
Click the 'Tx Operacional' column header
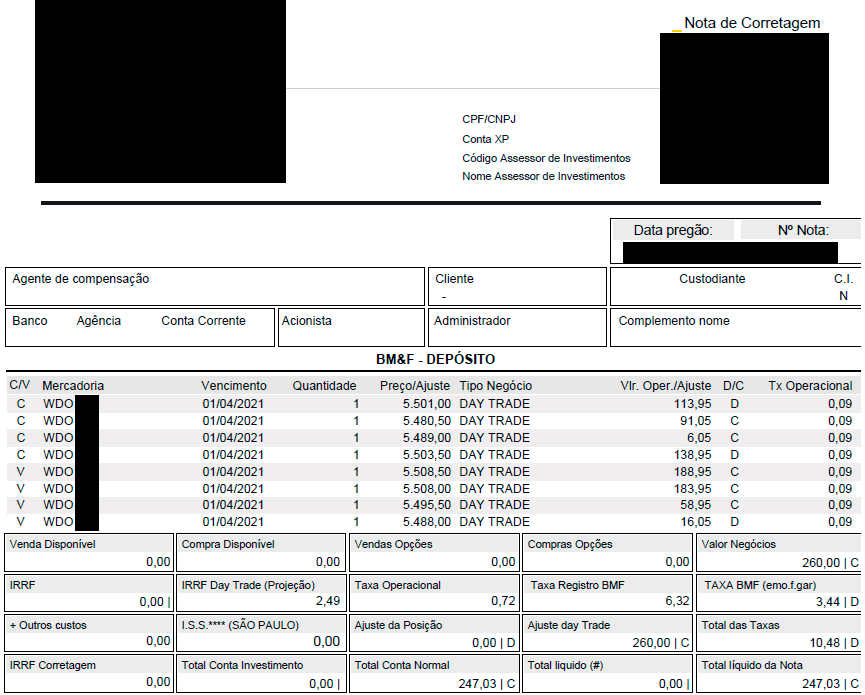(x=810, y=386)
